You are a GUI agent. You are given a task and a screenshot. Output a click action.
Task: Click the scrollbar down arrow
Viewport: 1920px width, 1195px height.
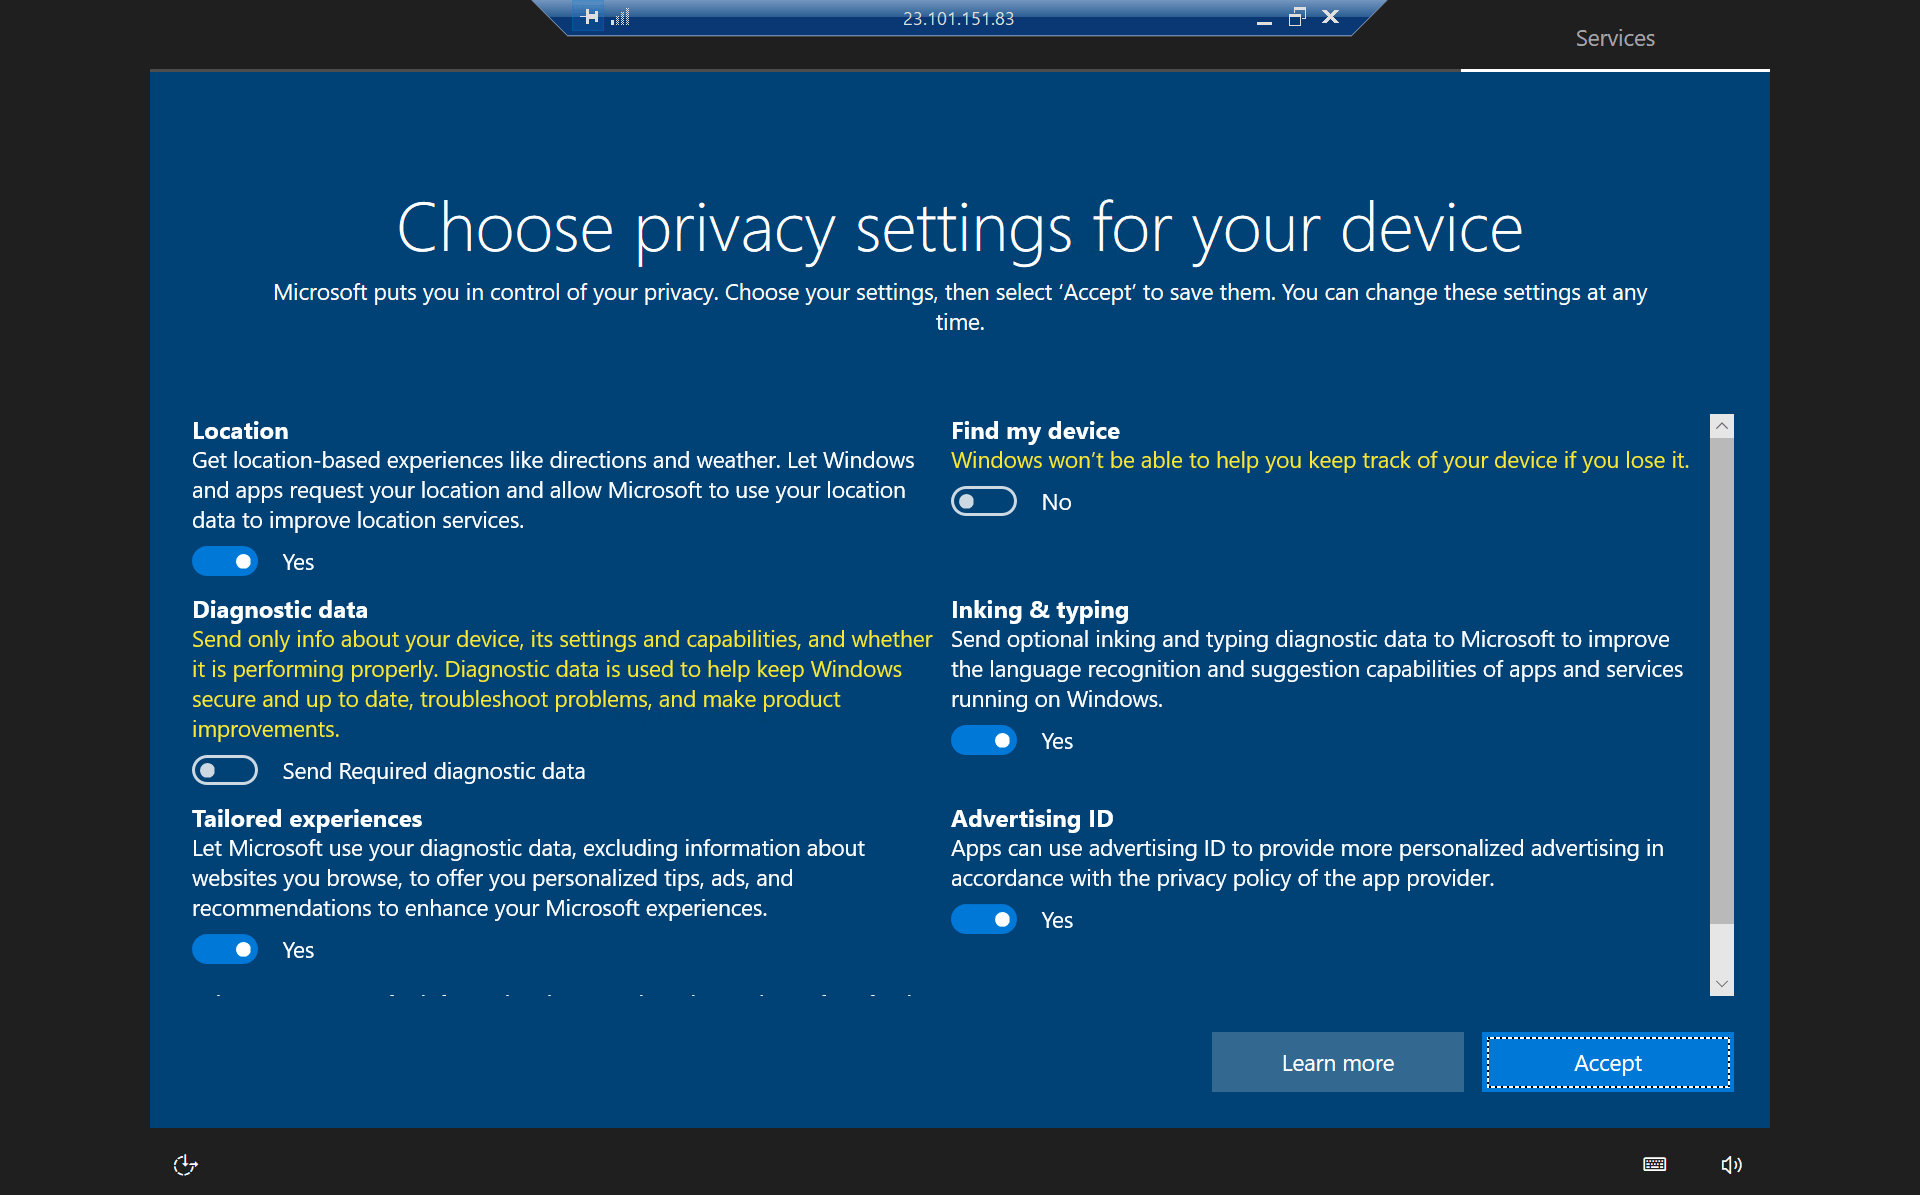(x=1721, y=984)
